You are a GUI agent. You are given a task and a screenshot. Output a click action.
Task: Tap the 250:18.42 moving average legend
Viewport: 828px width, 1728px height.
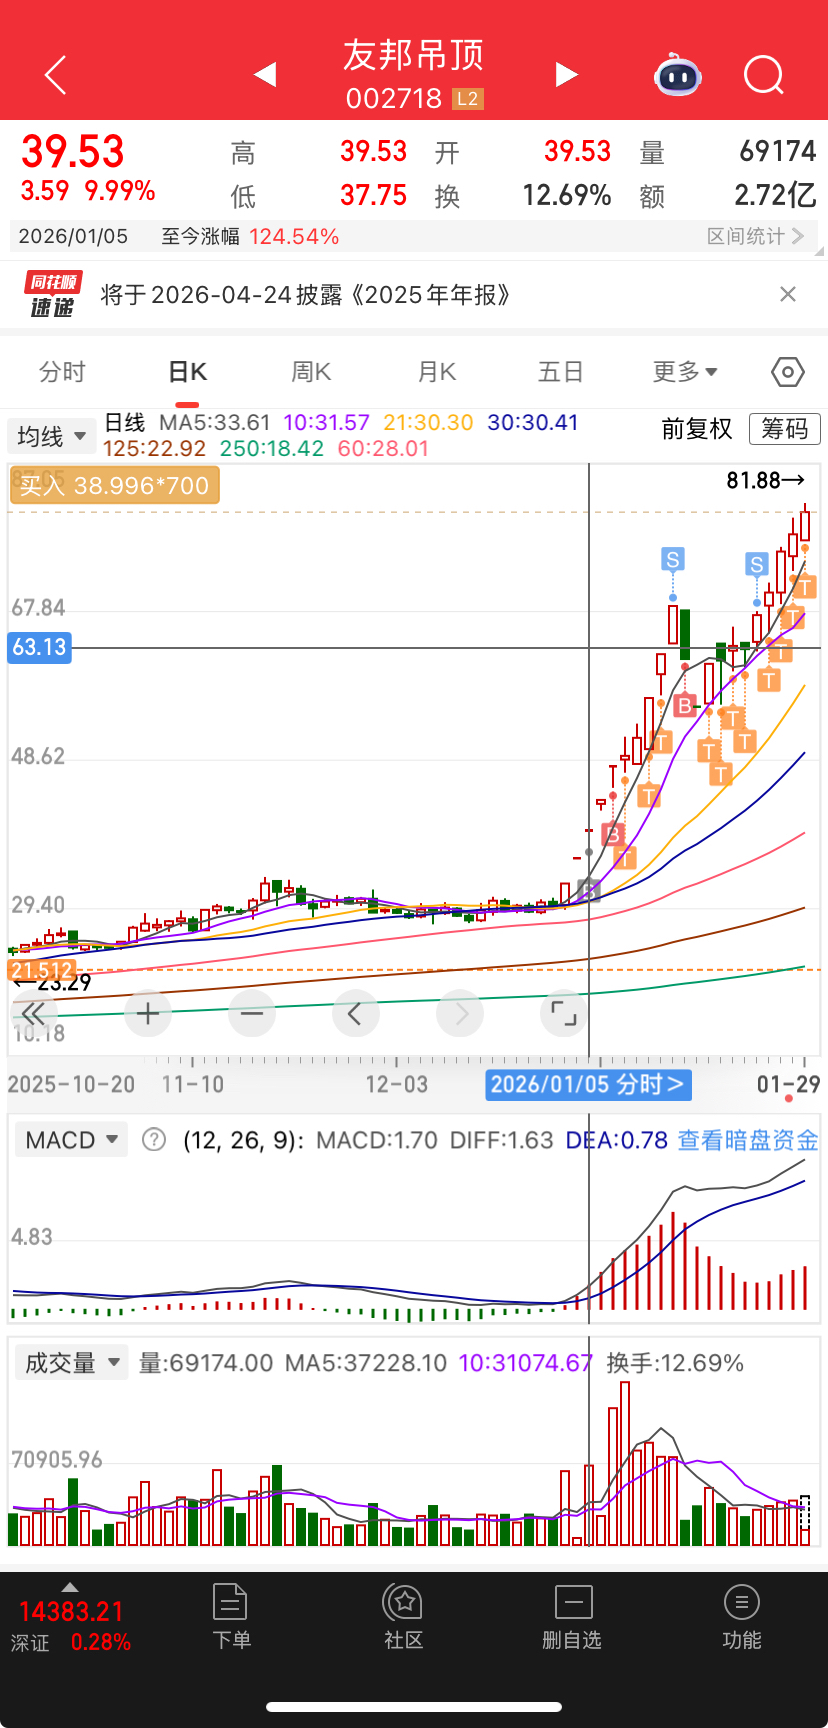(x=272, y=449)
